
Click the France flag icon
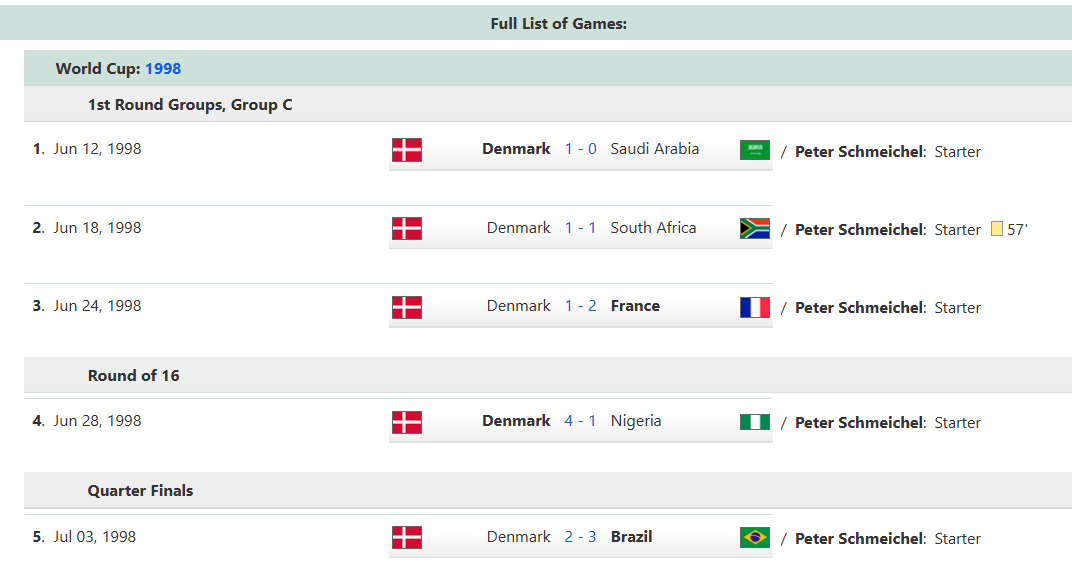[755, 307]
